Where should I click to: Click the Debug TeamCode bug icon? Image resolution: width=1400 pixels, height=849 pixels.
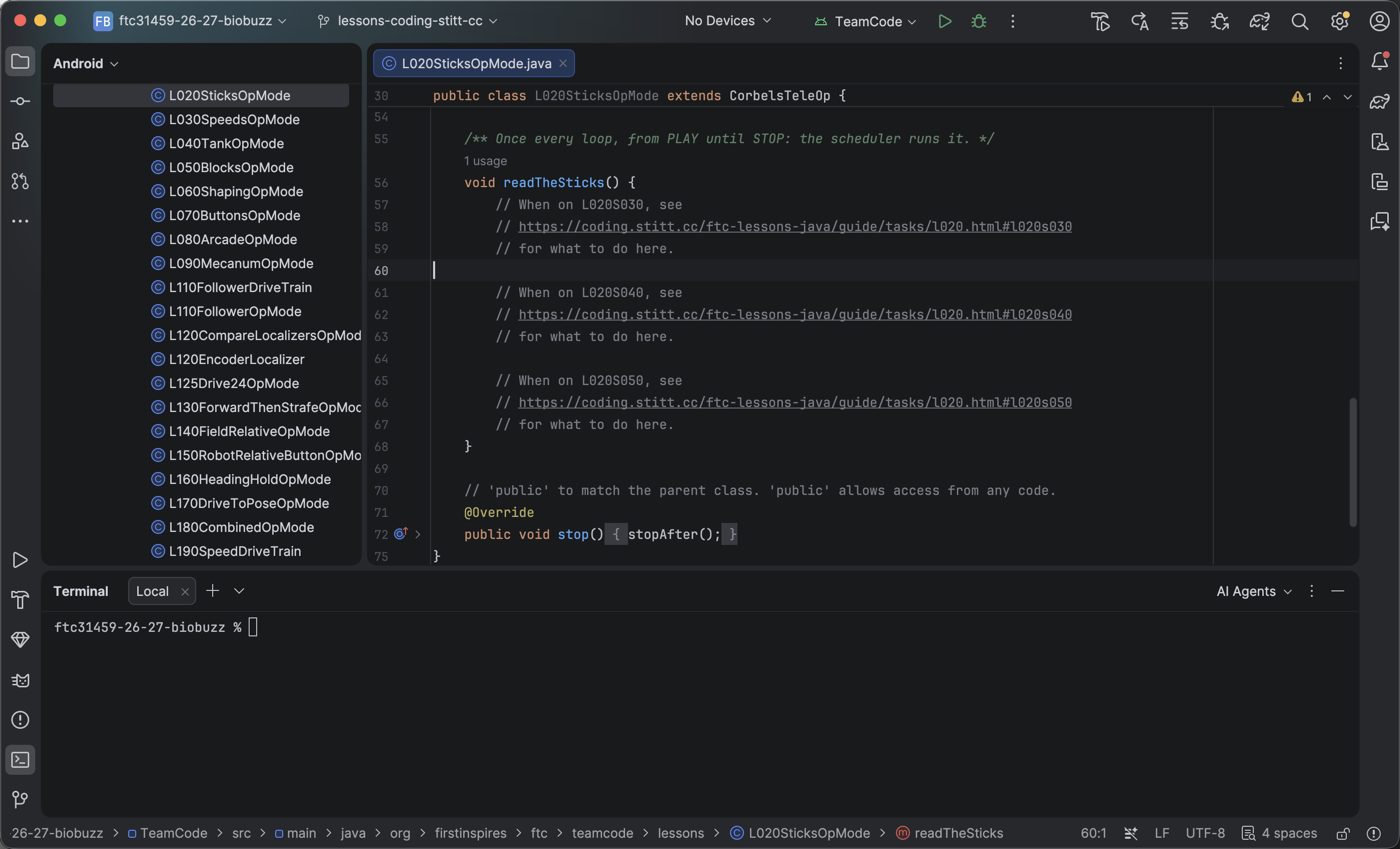[x=979, y=21]
